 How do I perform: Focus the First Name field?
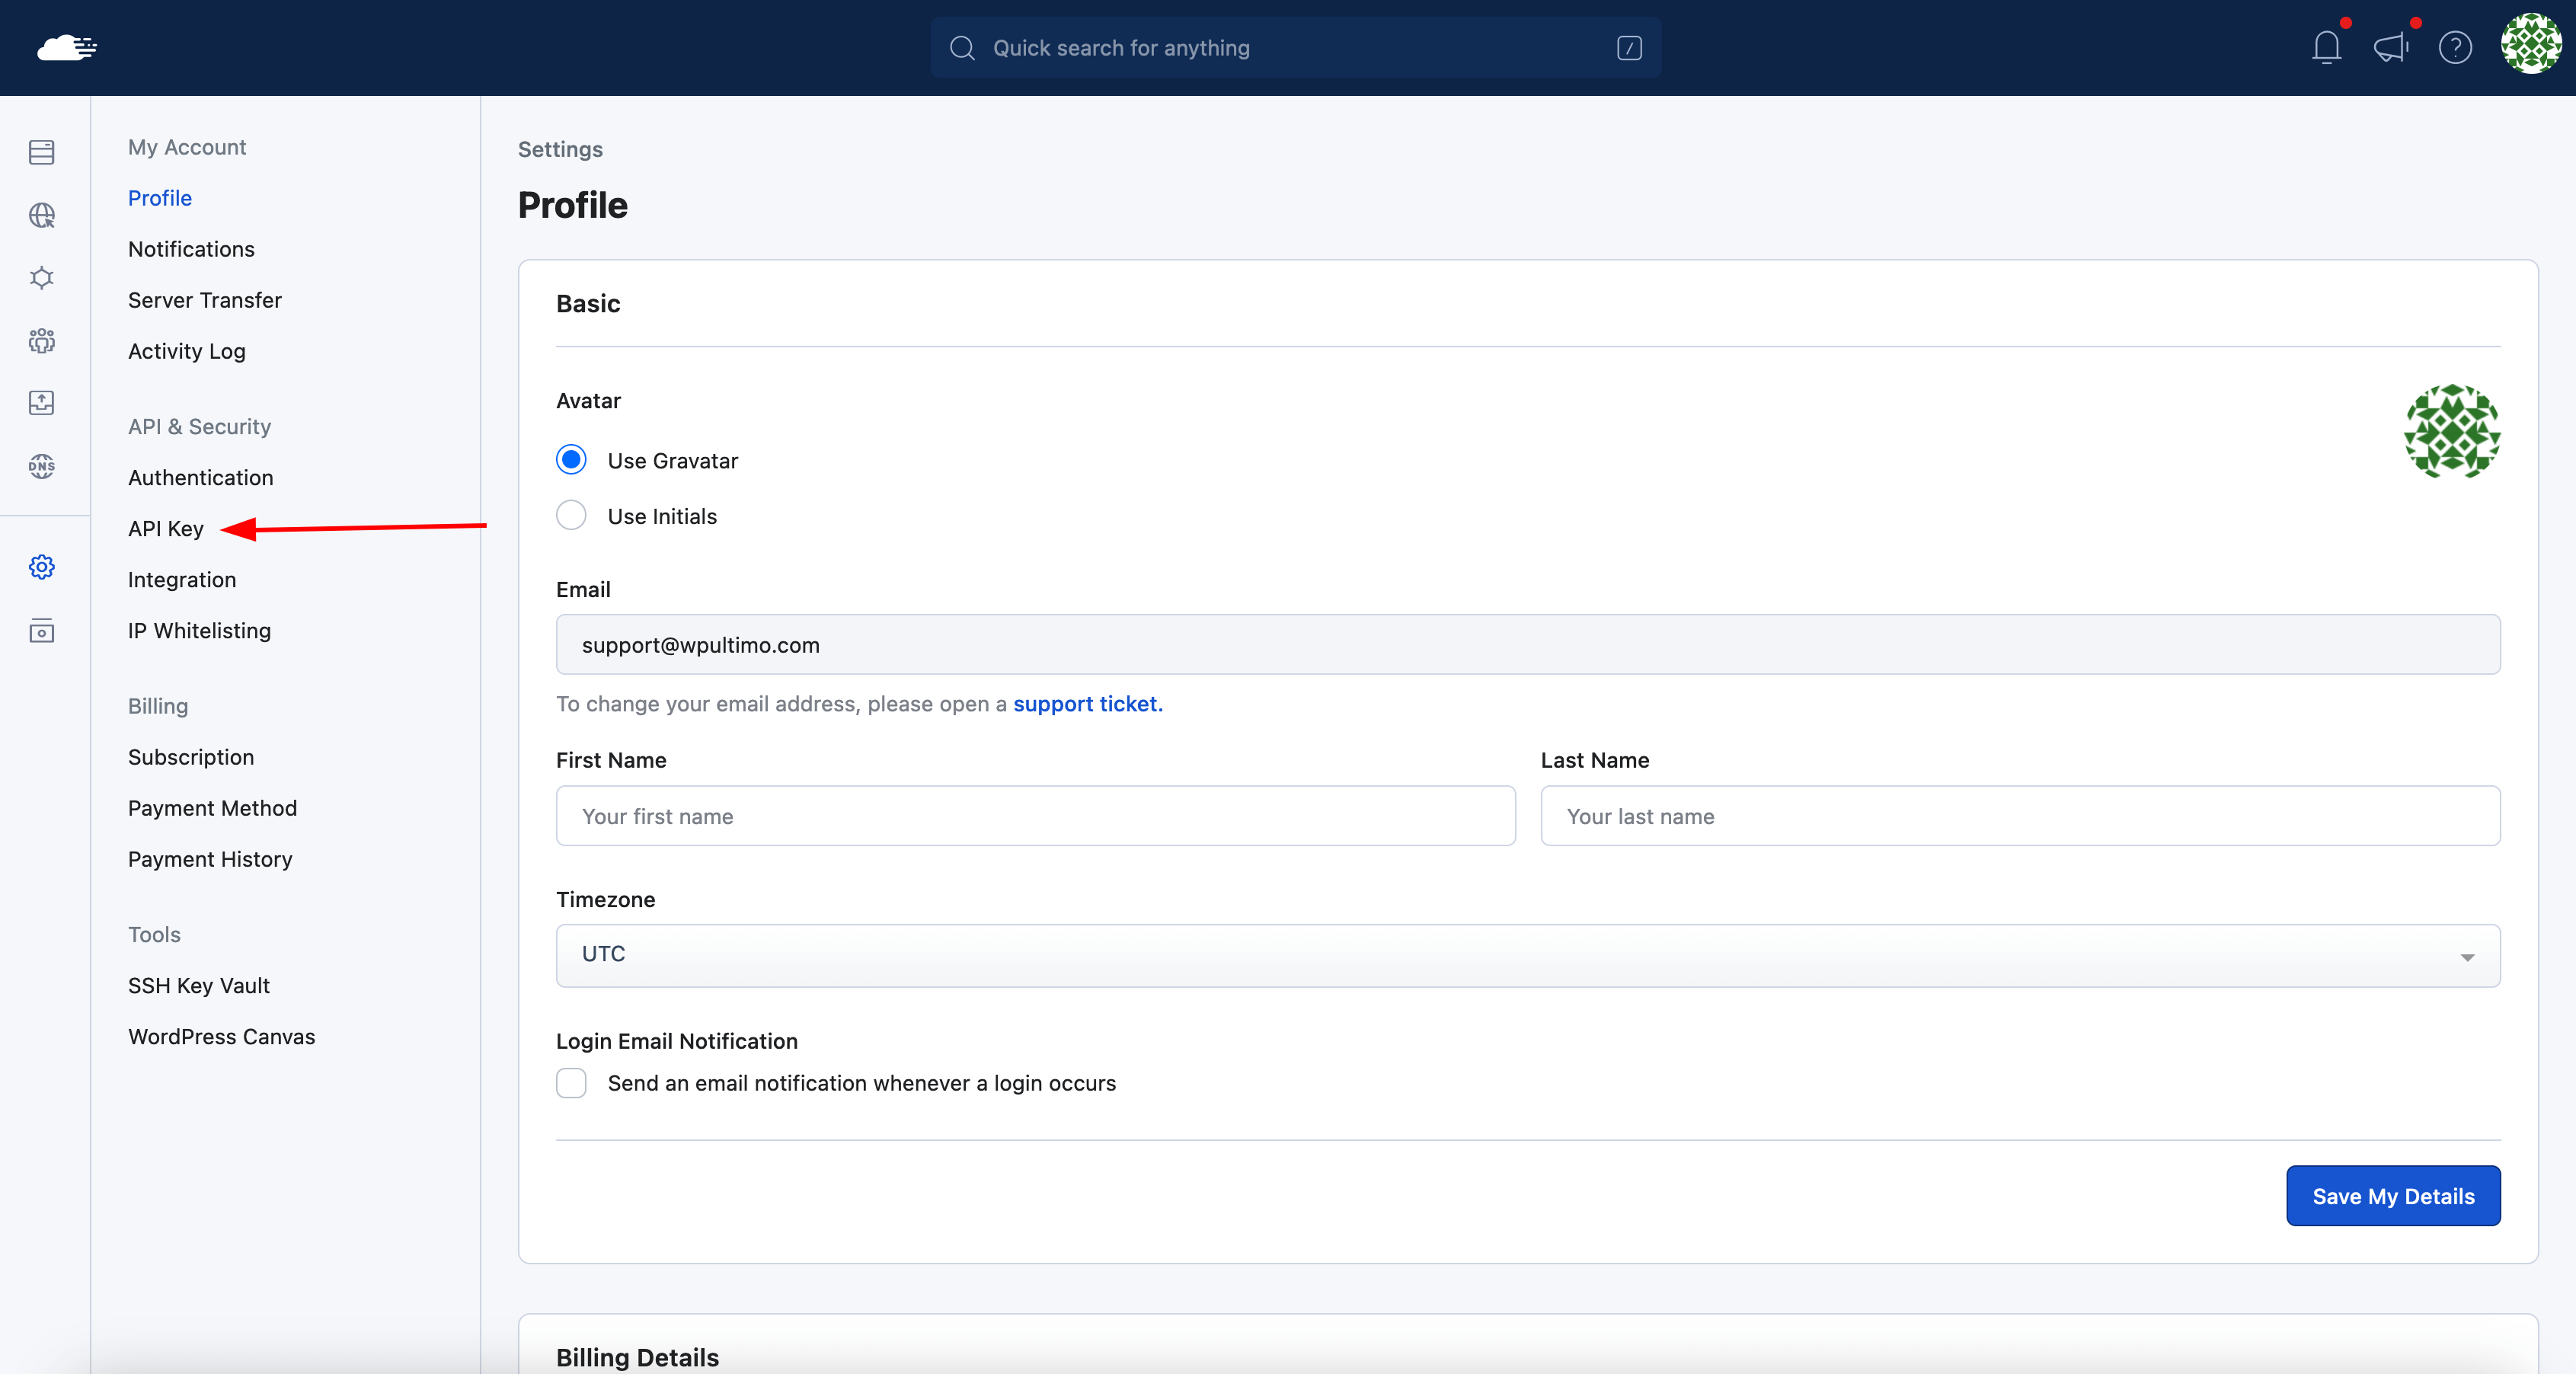click(x=1035, y=816)
